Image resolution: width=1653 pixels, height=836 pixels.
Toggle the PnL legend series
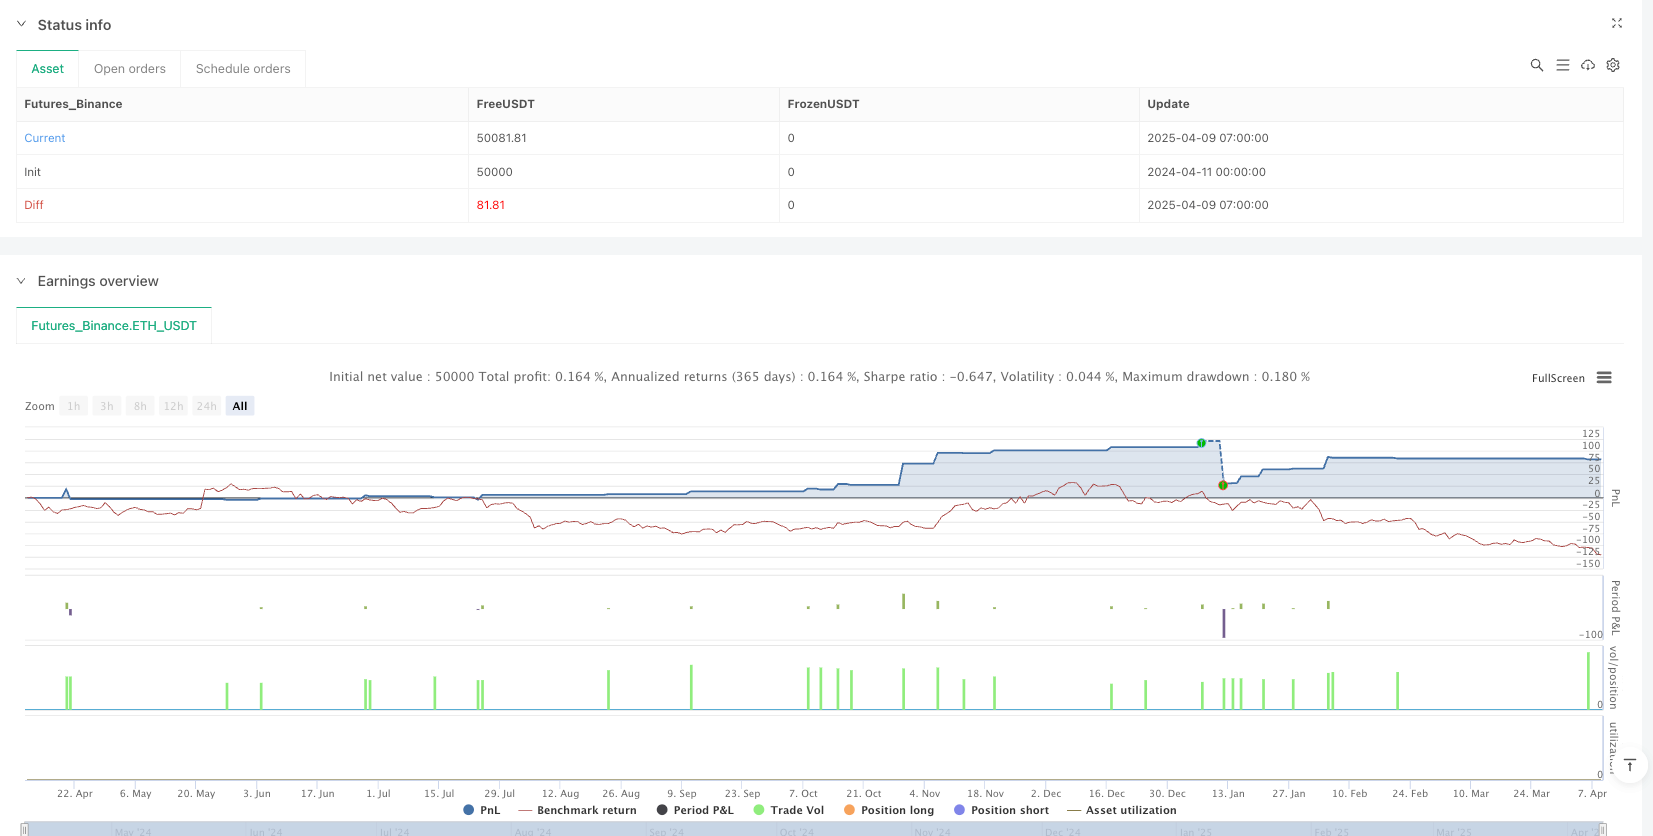482,810
